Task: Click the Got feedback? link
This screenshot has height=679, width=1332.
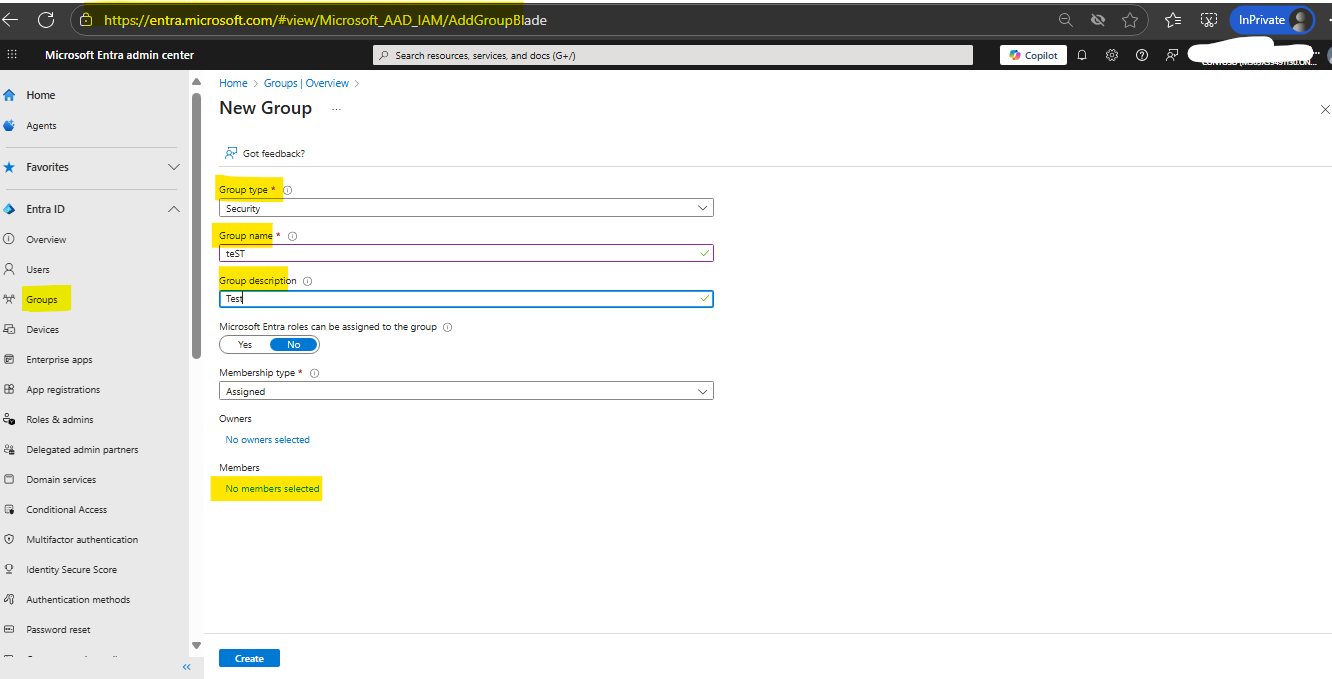Action: pos(274,153)
